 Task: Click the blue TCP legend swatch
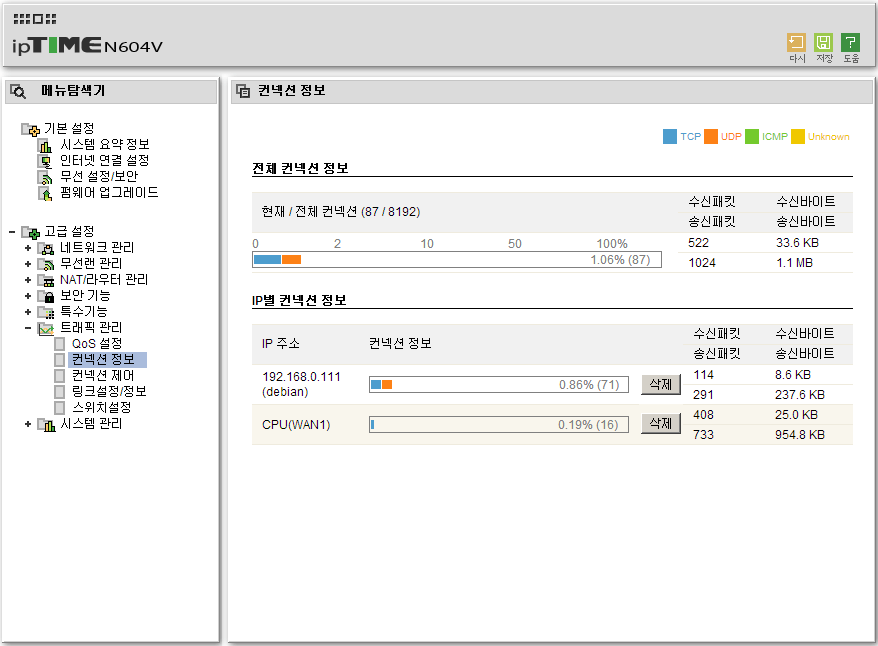click(x=670, y=137)
